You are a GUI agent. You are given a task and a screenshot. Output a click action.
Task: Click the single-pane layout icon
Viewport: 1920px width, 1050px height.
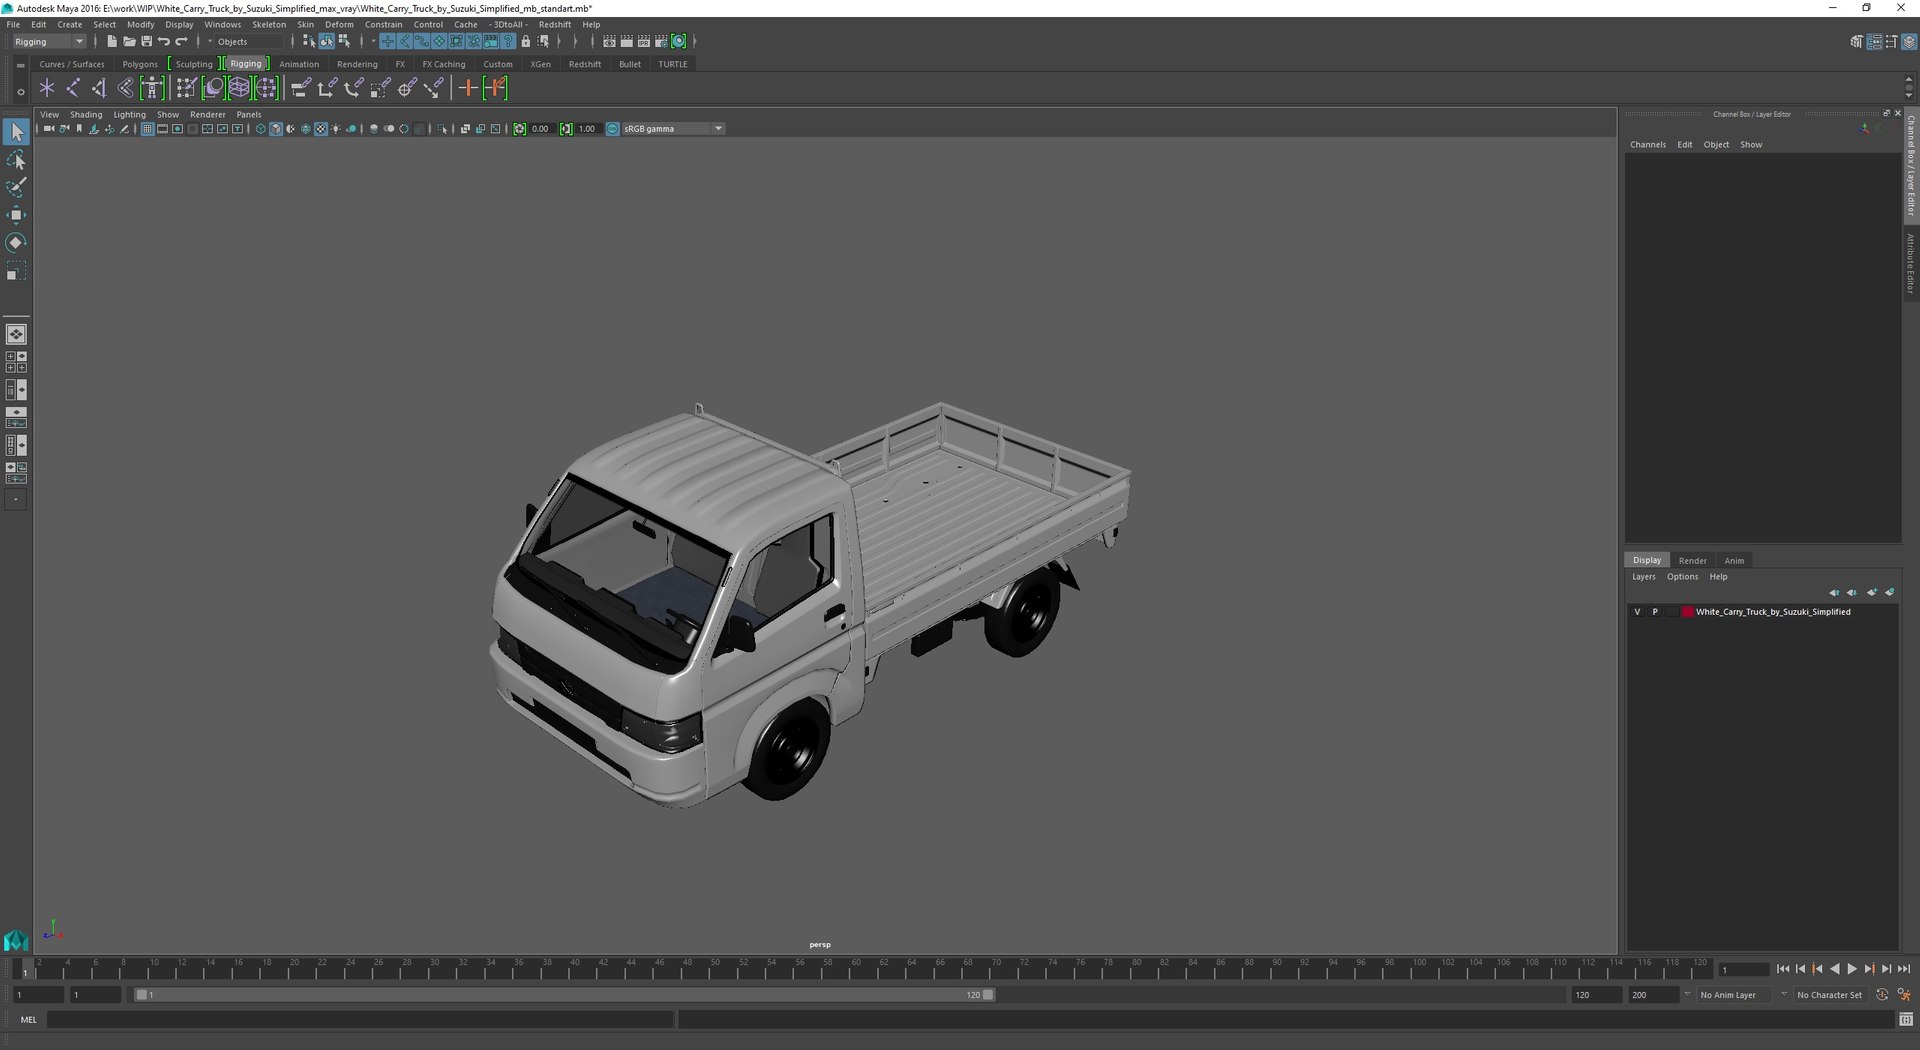click(x=16, y=334)
